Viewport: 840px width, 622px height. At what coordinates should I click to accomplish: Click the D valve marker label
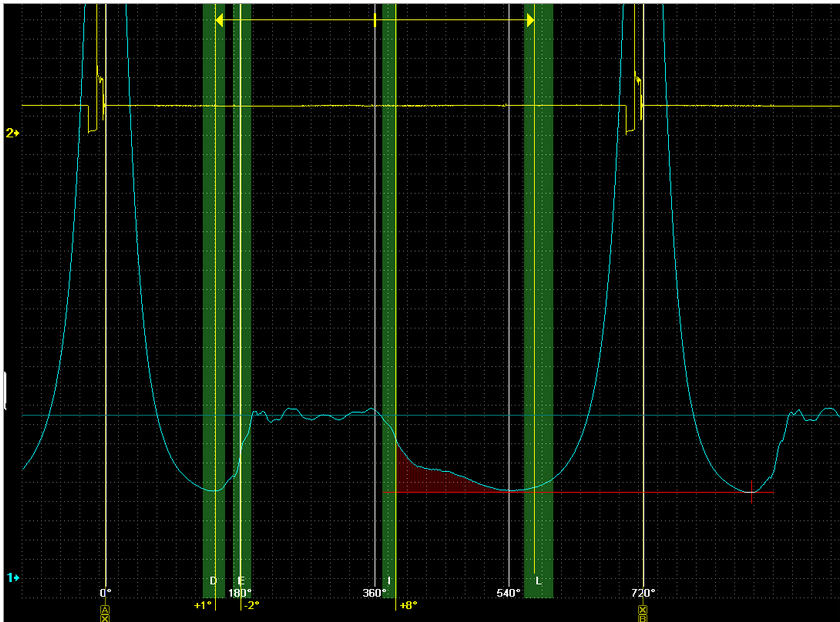click(213, 581)
